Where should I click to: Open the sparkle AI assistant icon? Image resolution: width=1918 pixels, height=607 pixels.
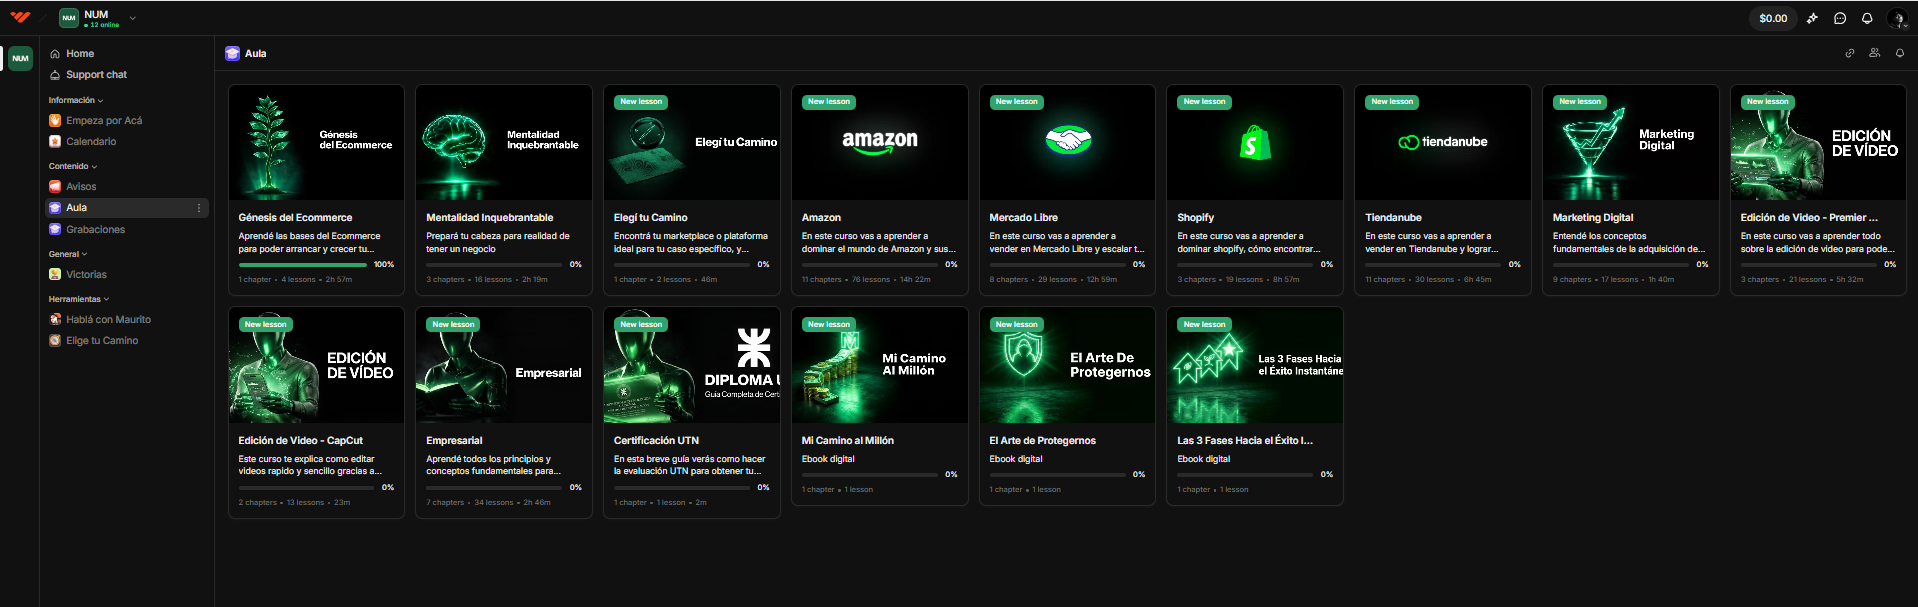tap(1812, 18)
